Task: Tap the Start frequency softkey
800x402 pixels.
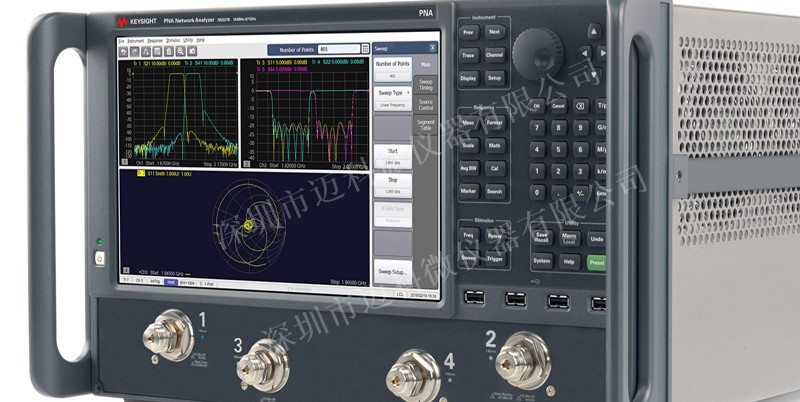Action: pyautogui.click(x=393, y=157)
